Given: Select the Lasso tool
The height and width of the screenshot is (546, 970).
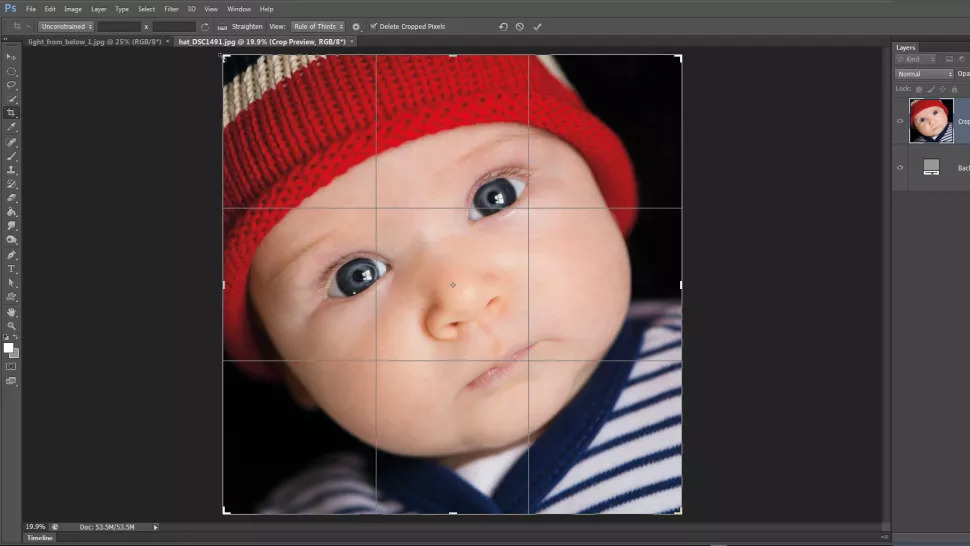Looking at the screenshot, I should [11, 85].
